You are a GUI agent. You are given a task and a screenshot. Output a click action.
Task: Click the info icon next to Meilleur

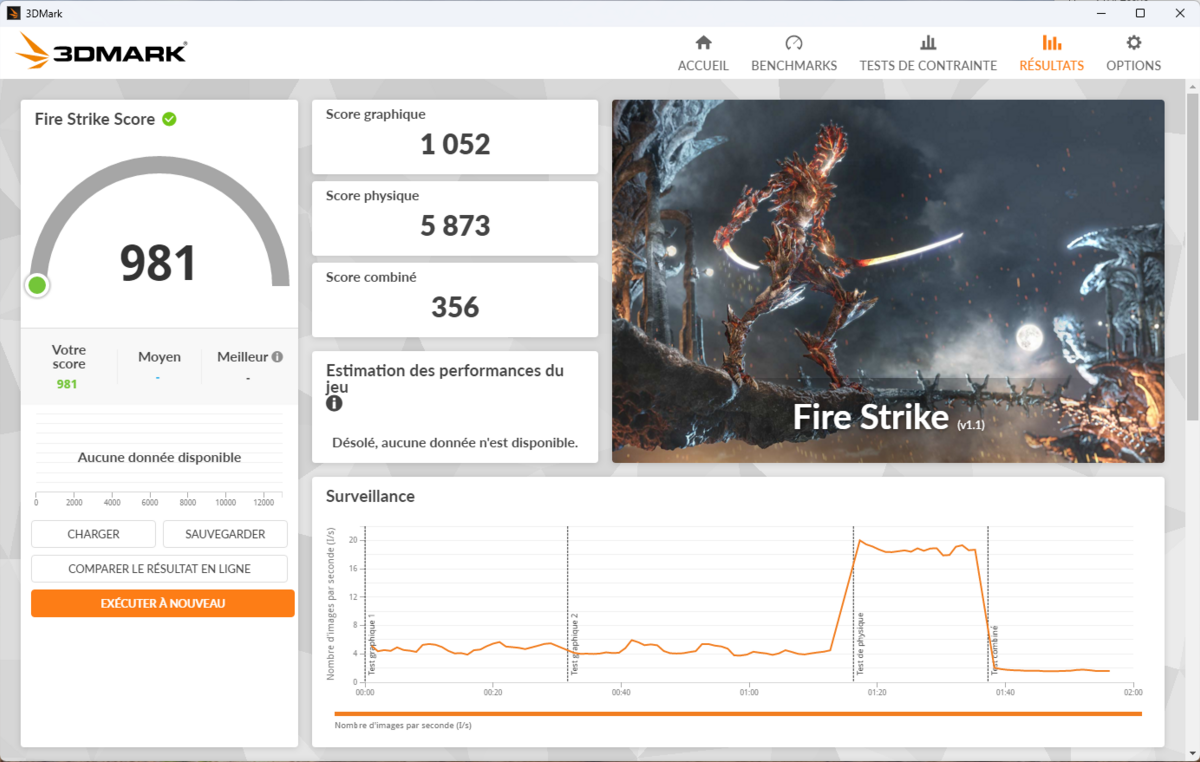(277, 356)
